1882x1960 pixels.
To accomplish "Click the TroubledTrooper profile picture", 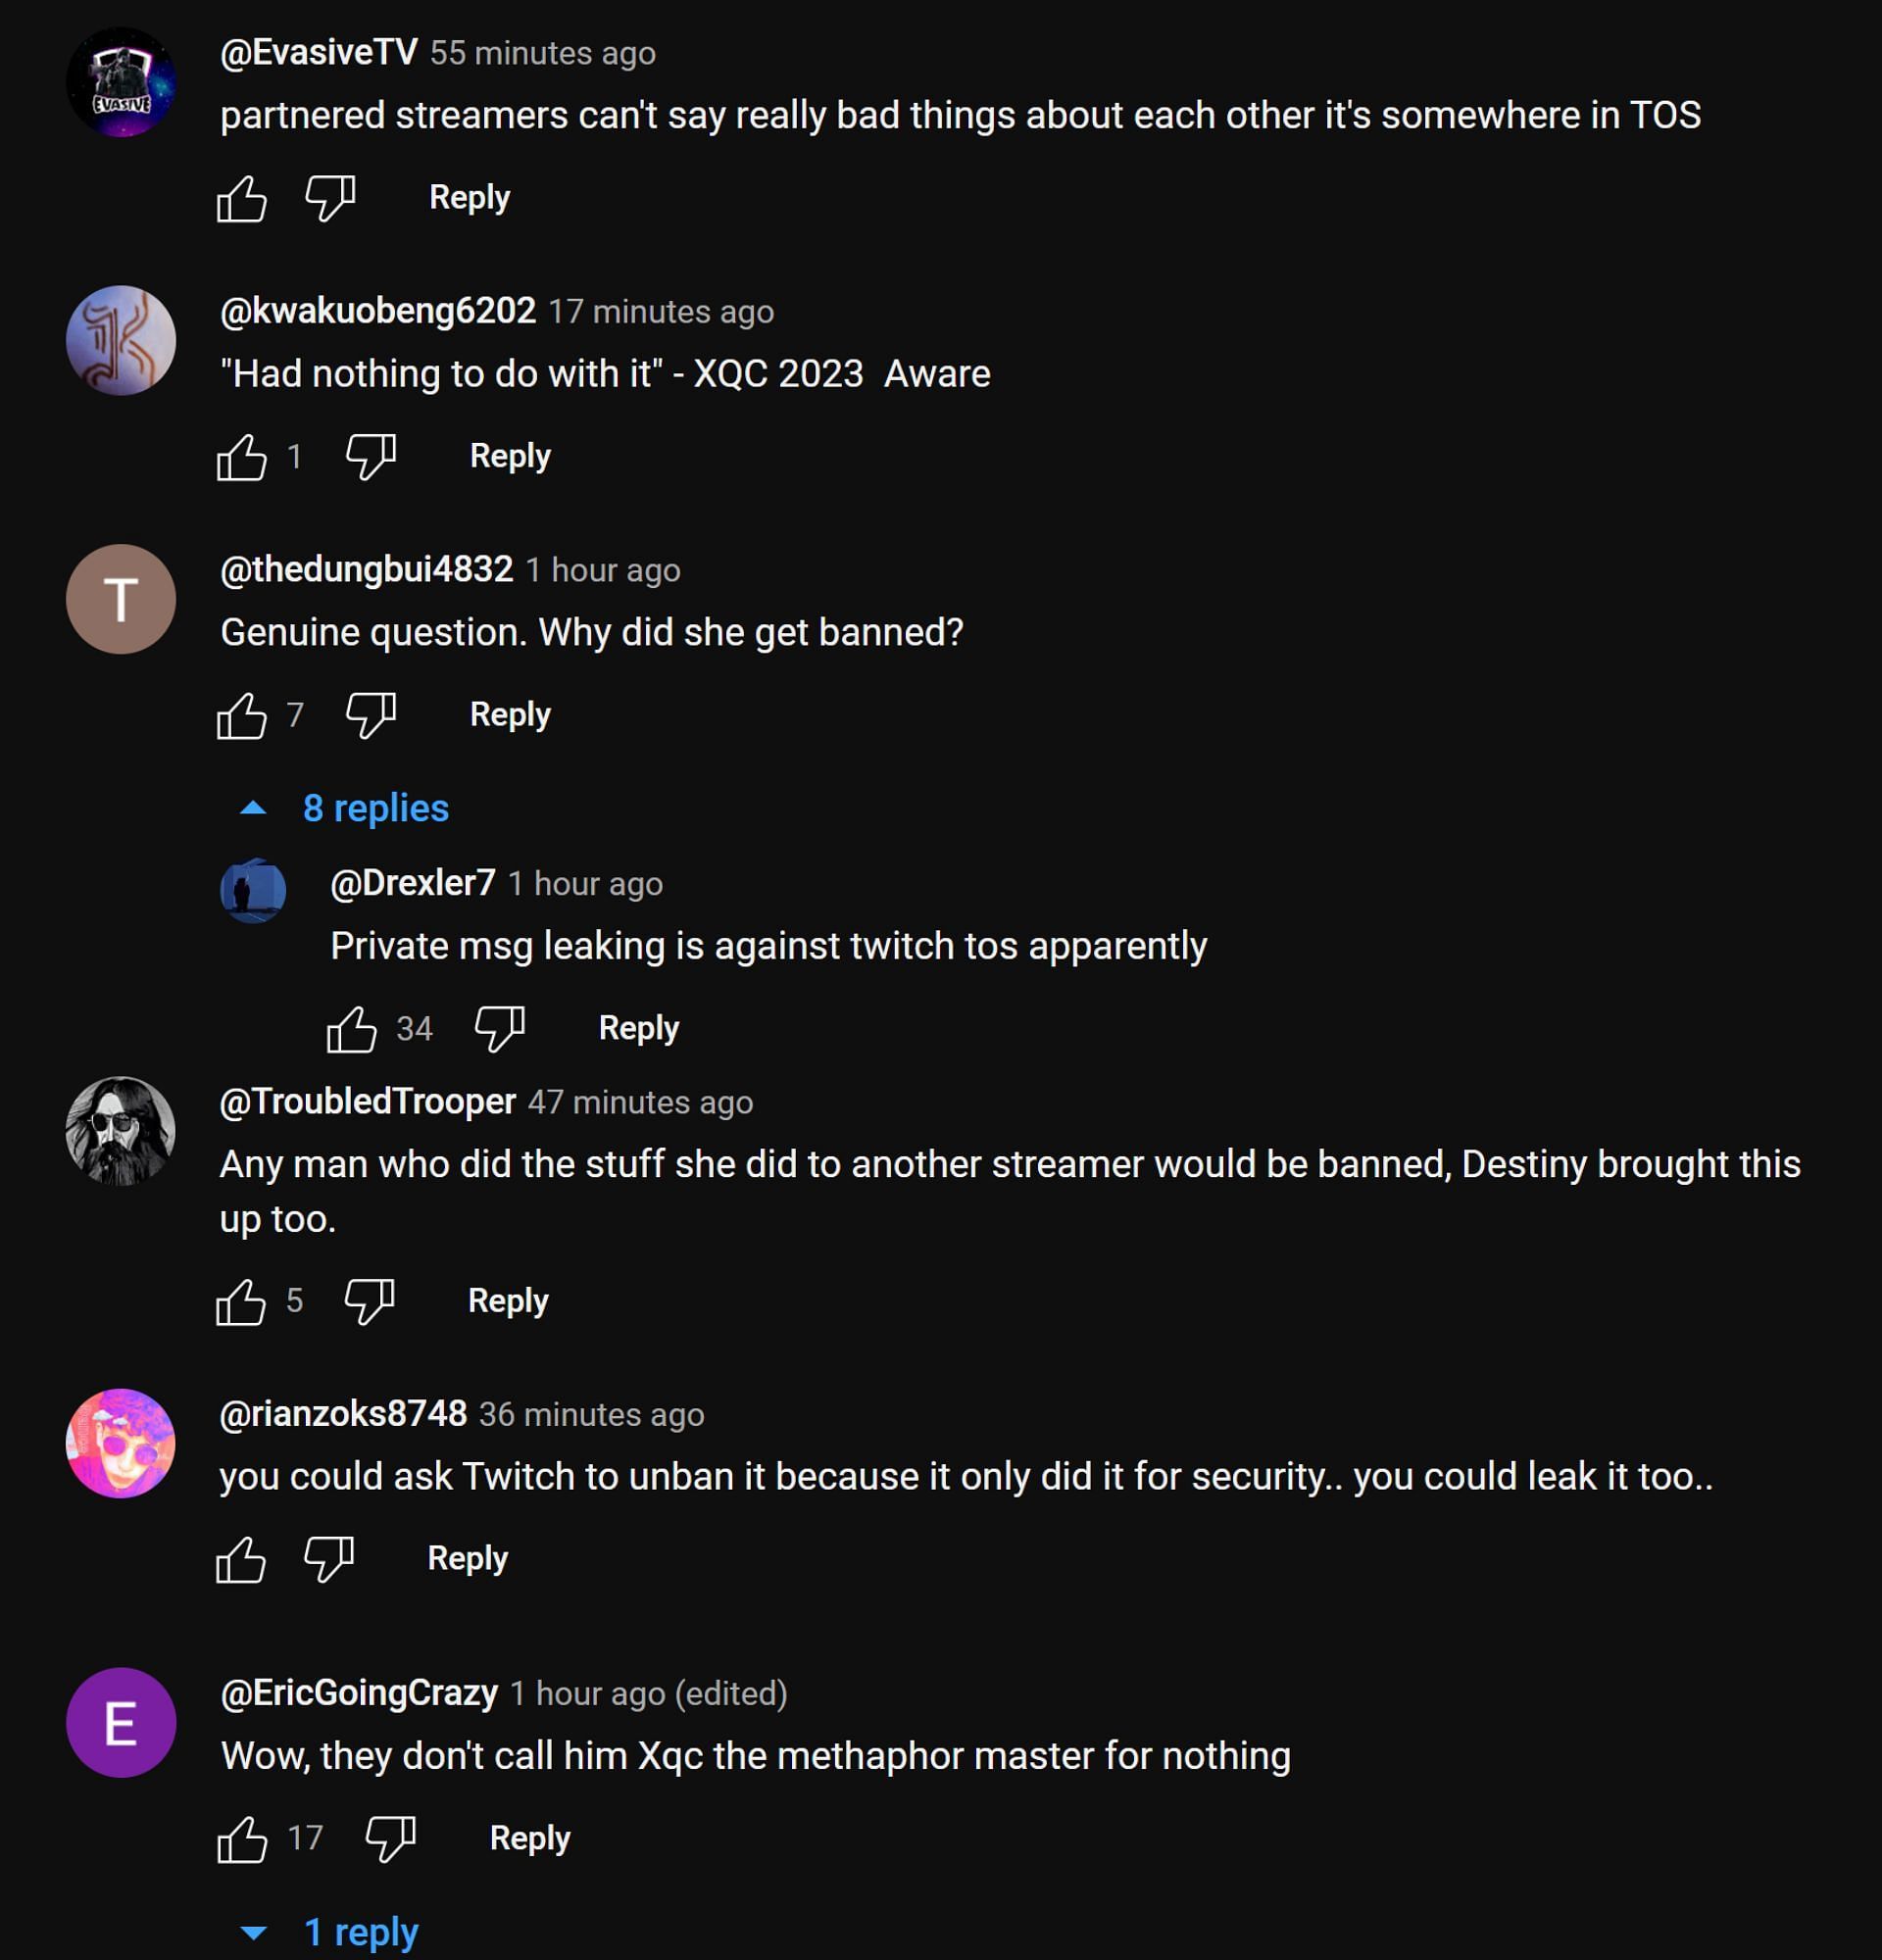I will pos(121,1131).
